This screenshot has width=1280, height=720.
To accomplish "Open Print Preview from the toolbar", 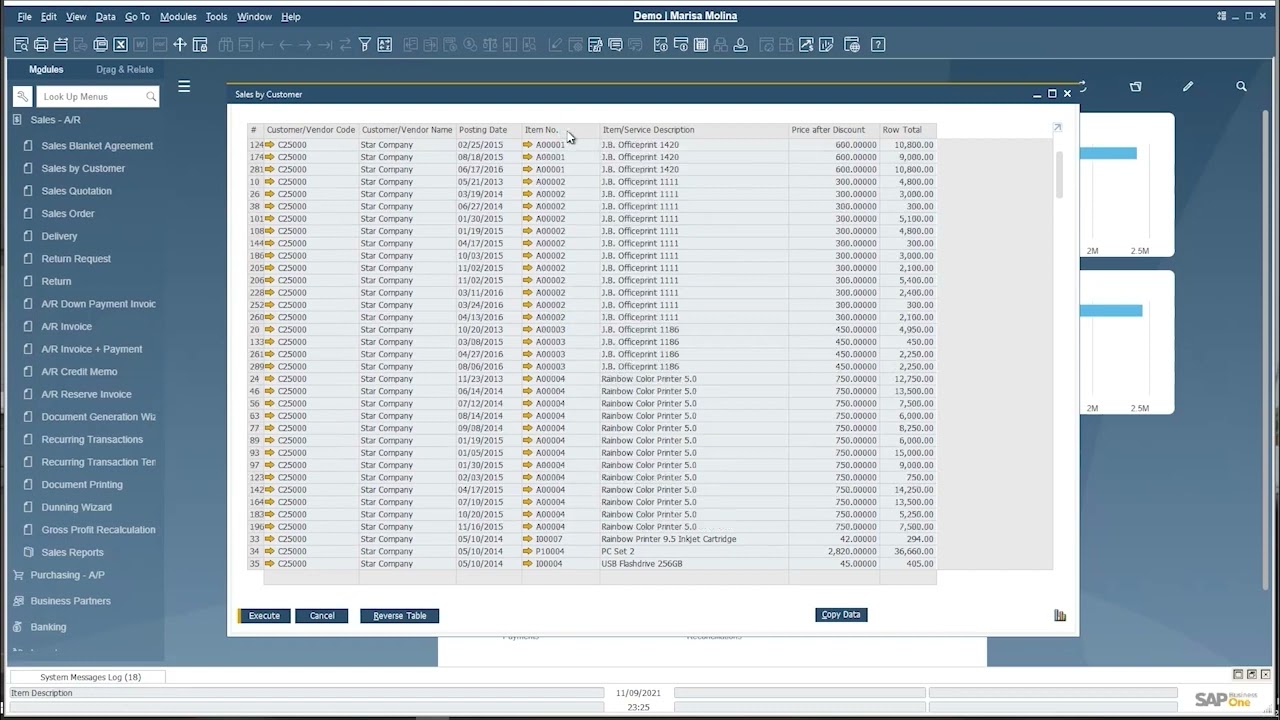I will click(21, 45).
